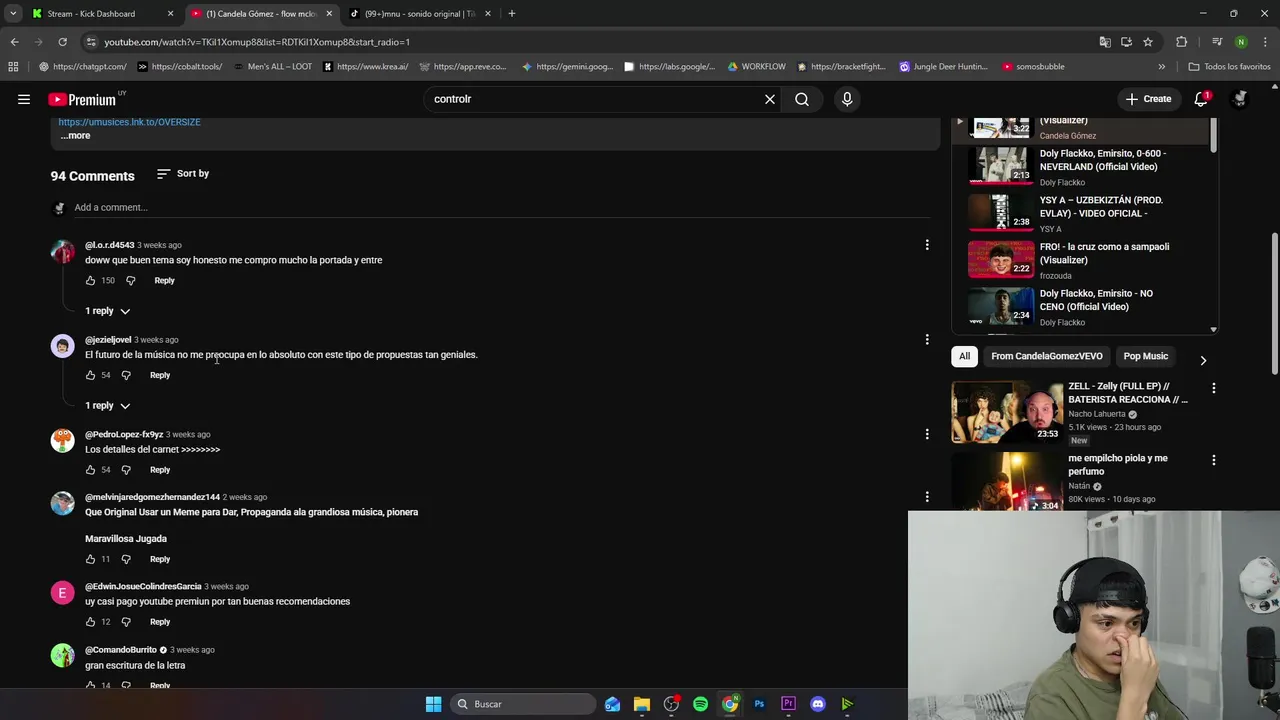Open WORKFLOW bookmark

point(757,67)
